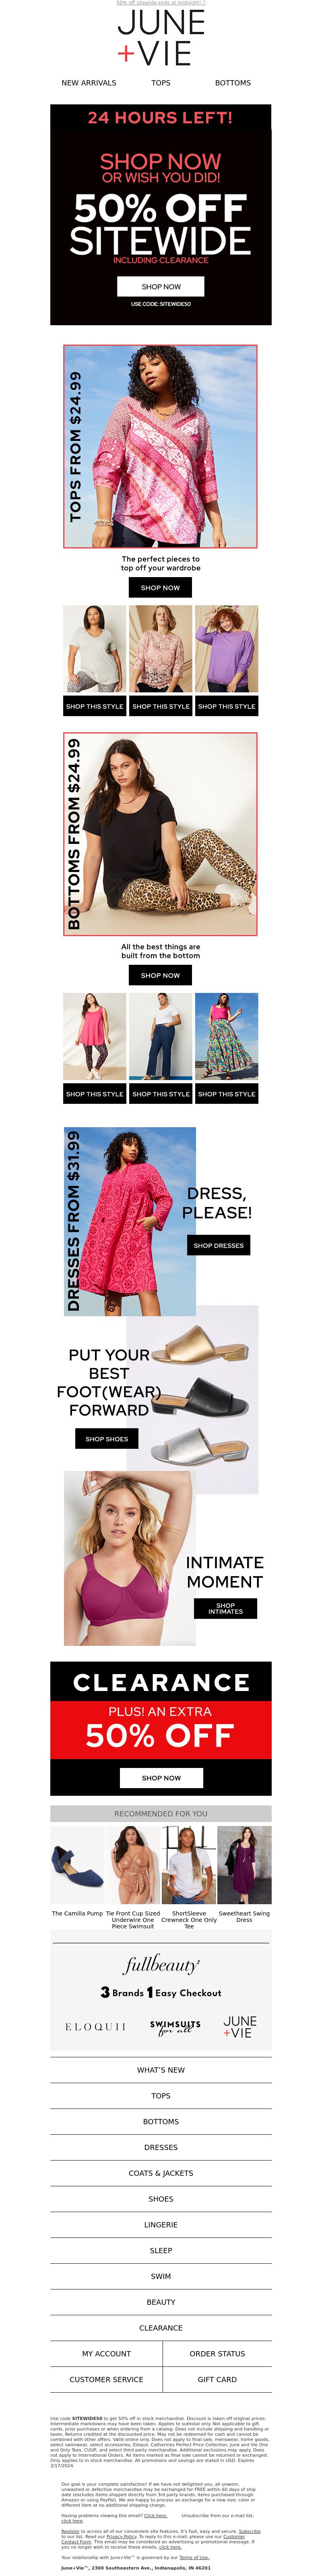Open the Bottoms From $24.99 hero image

click(x=161, y=834)
